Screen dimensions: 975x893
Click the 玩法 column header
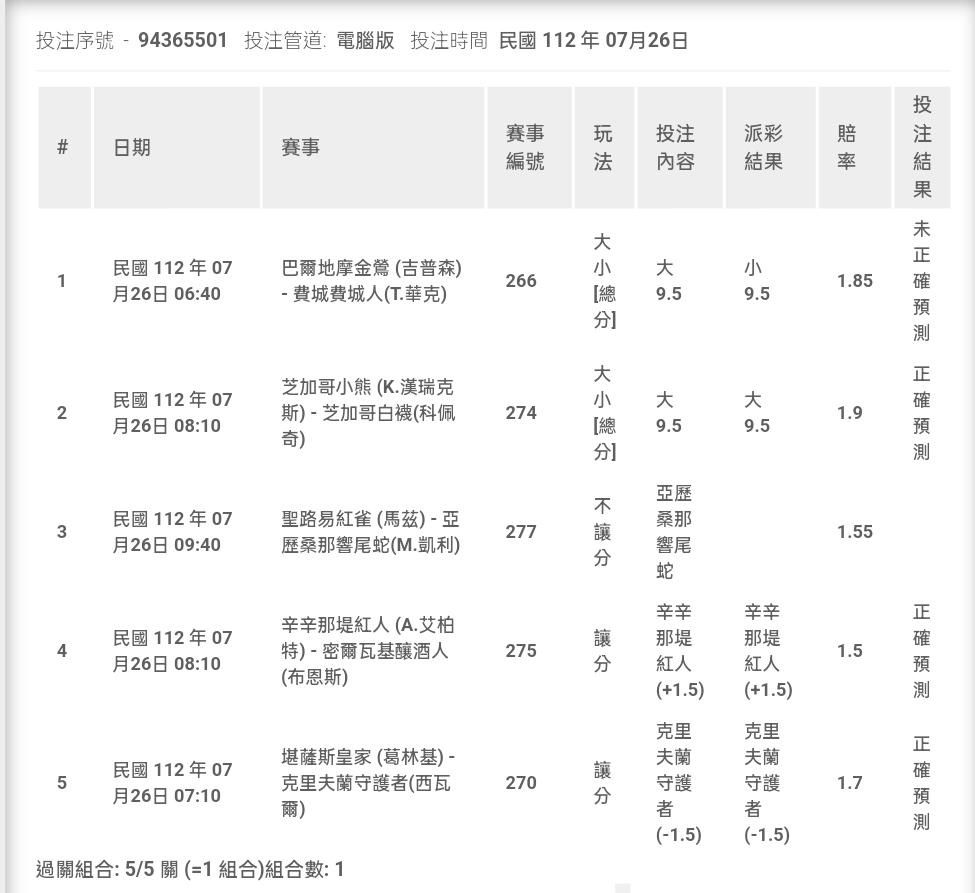pyautogui.click(x=603, y=148)
